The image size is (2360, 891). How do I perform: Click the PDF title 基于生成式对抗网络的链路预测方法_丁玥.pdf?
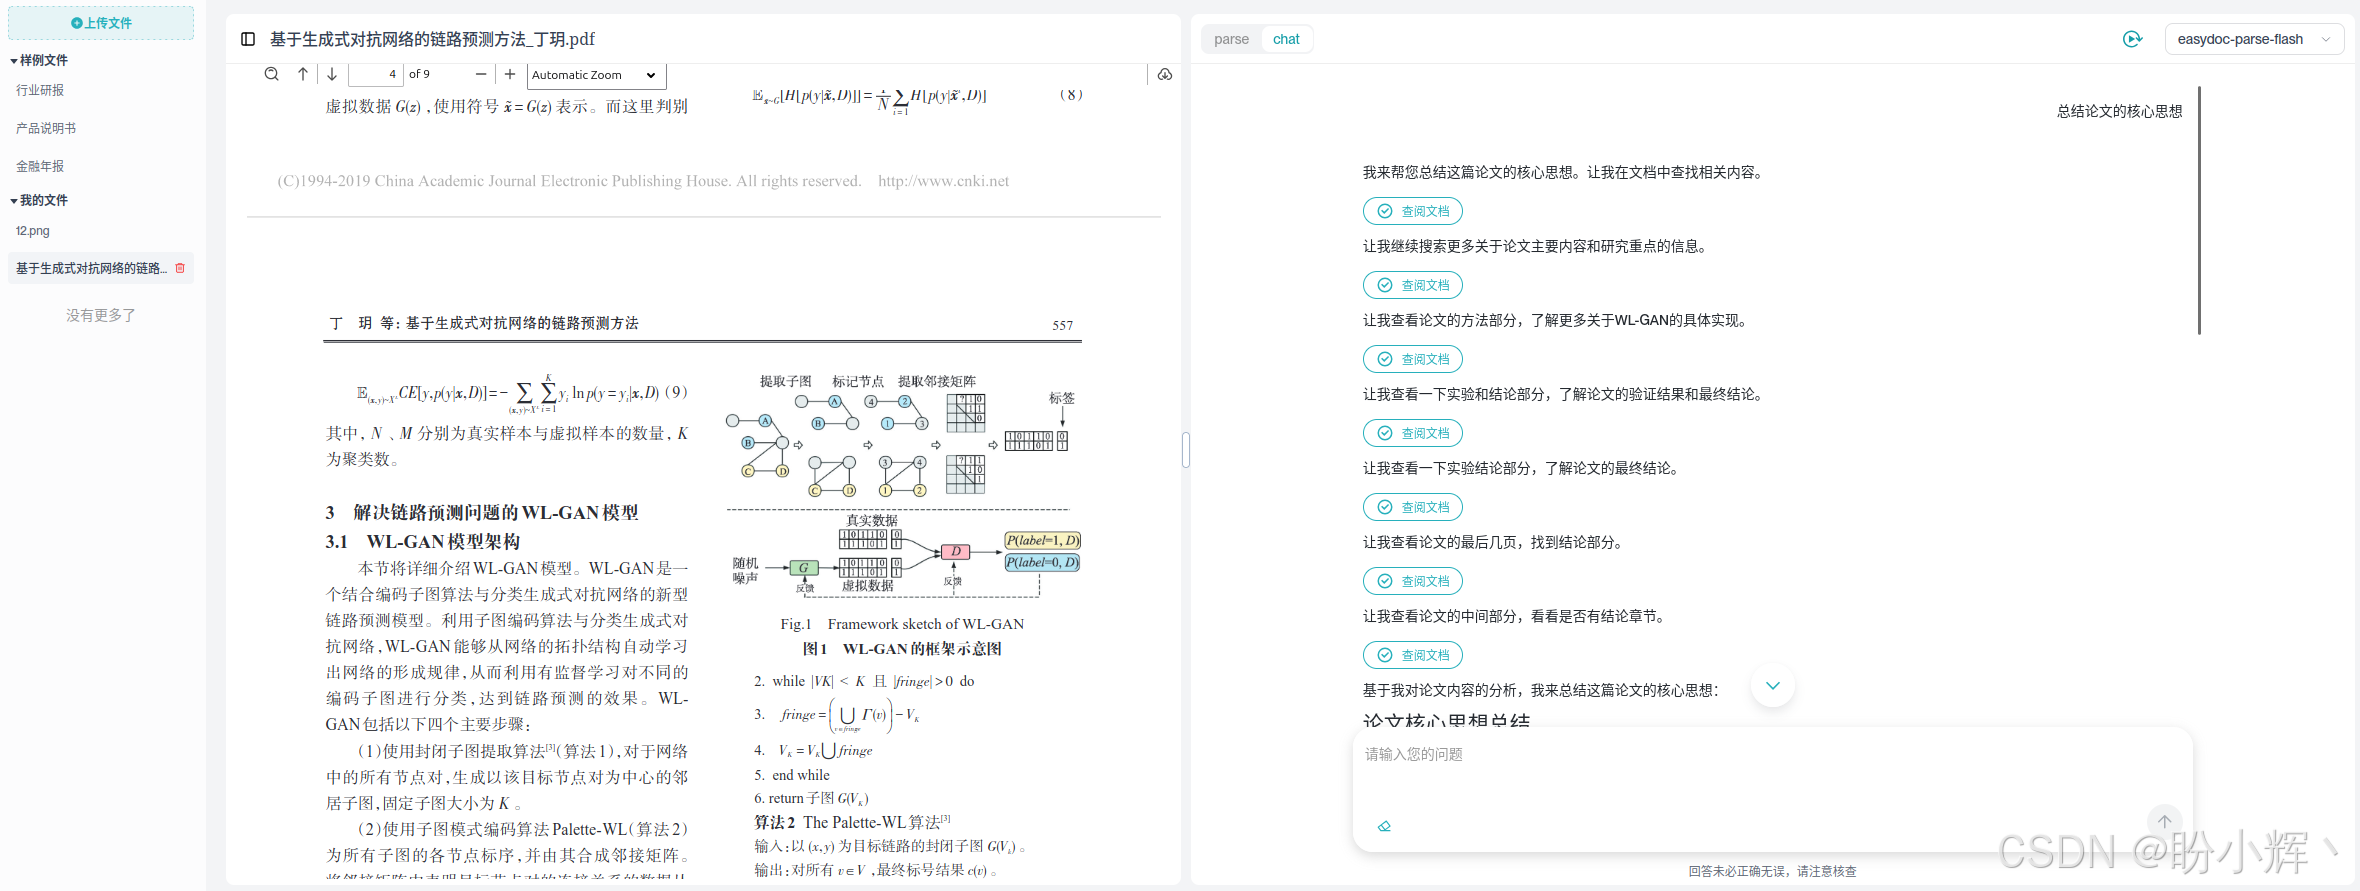[x=432, y=39]
